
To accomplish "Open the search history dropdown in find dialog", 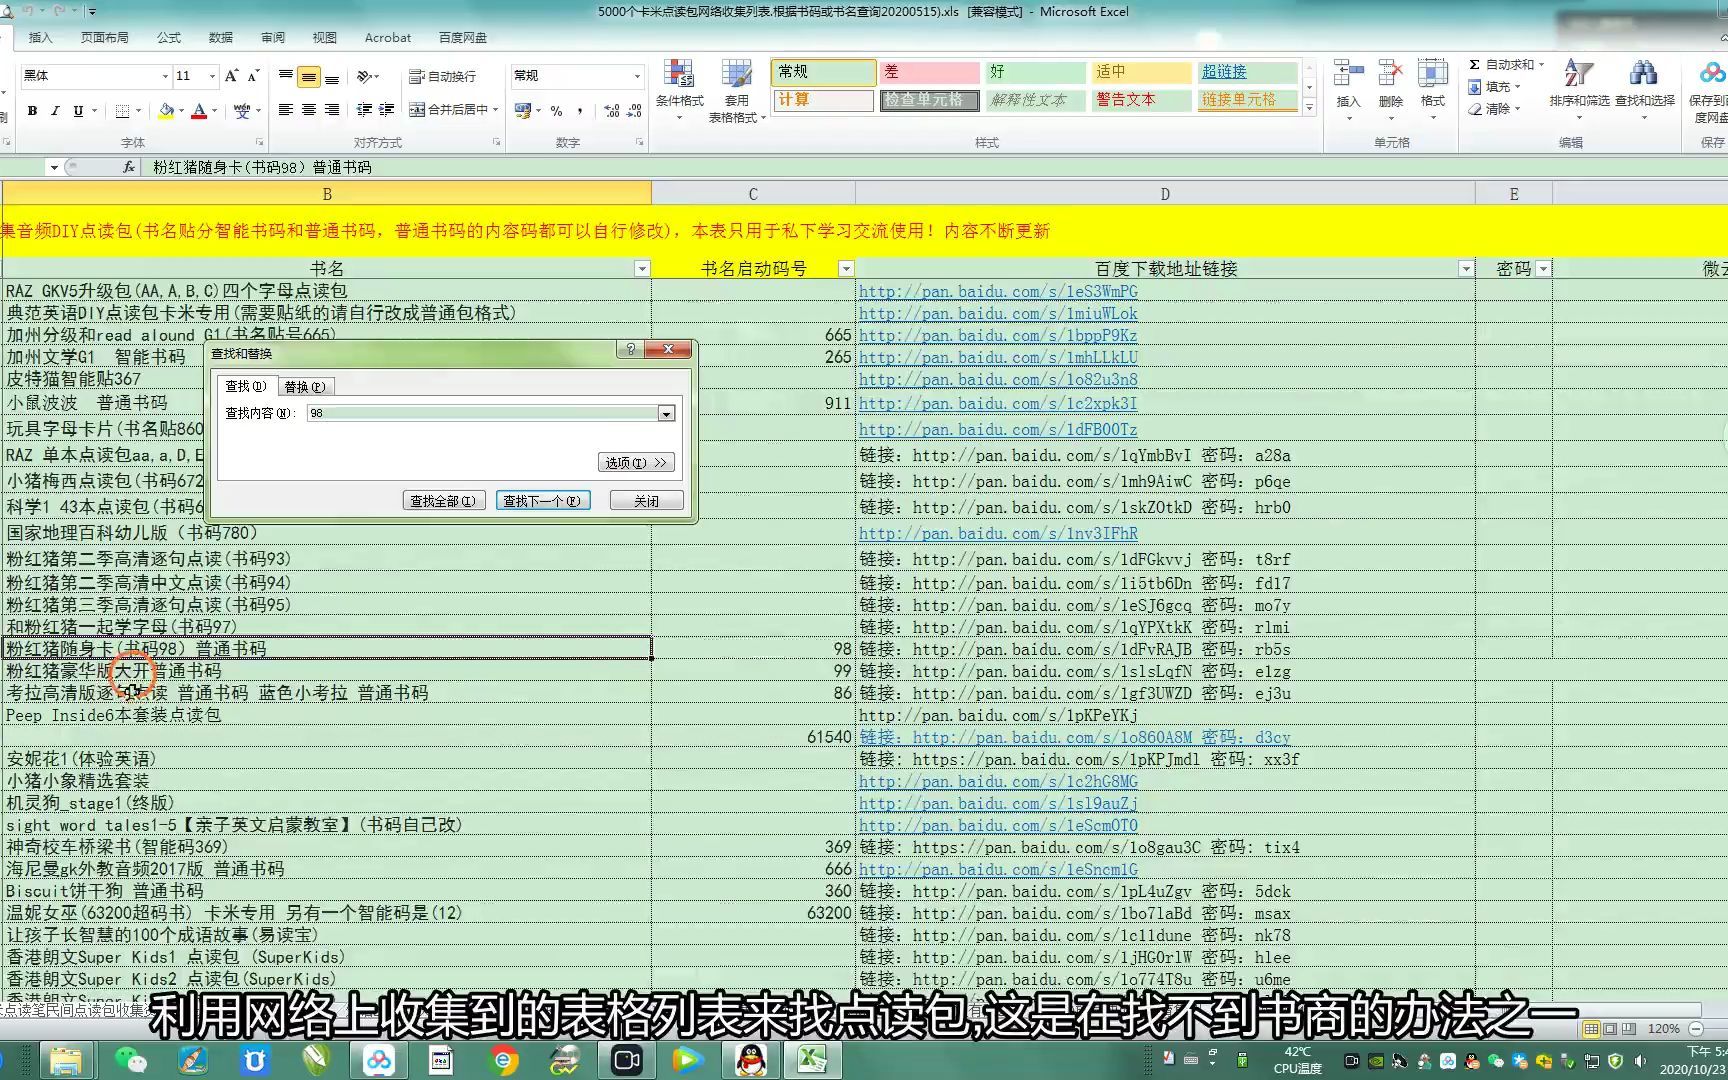I will (x=667, y=413).
